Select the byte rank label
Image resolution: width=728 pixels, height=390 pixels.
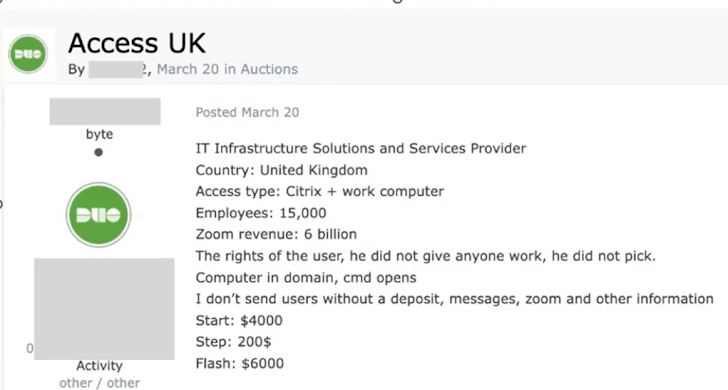99,134
